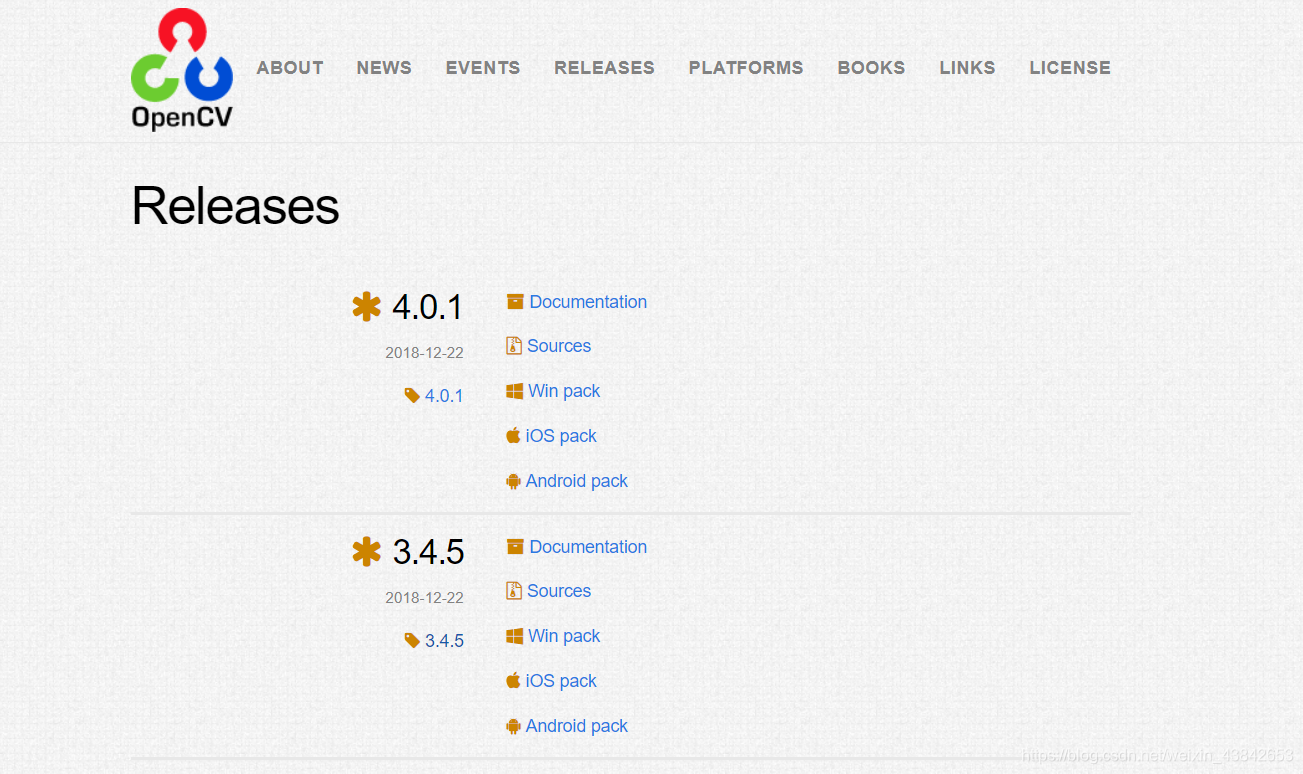
Task: Go to the NEWS page
Action: coord(384,68)
